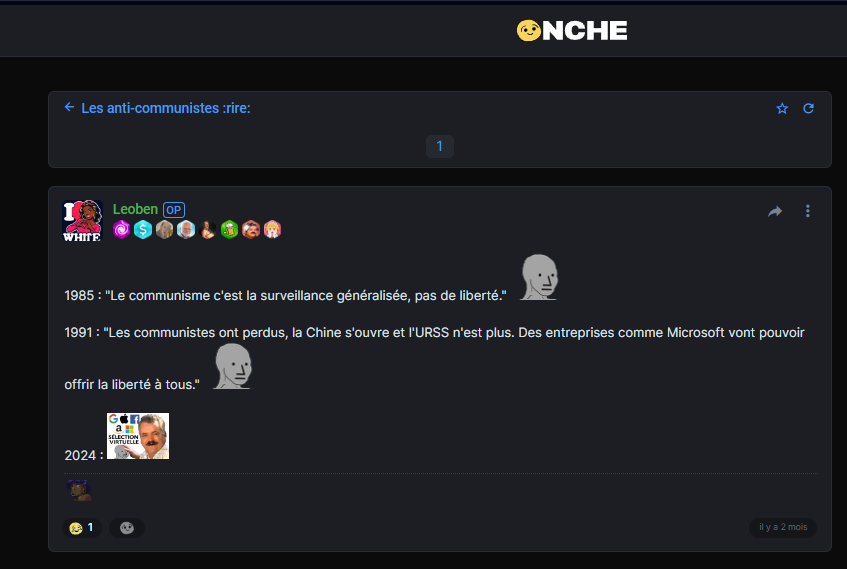Open the post's three-dot options menu
This screenshot has width=847, height=569.
pos(808,211)
